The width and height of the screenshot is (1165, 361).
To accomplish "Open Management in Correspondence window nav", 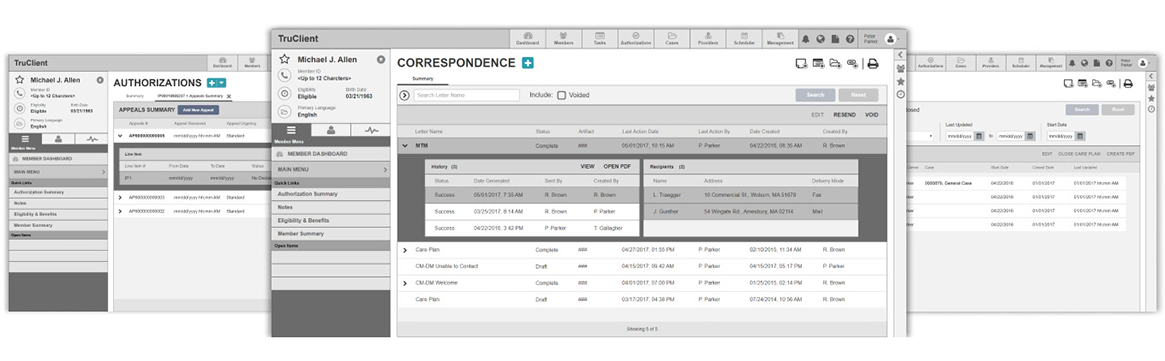I will coord(780,39).
